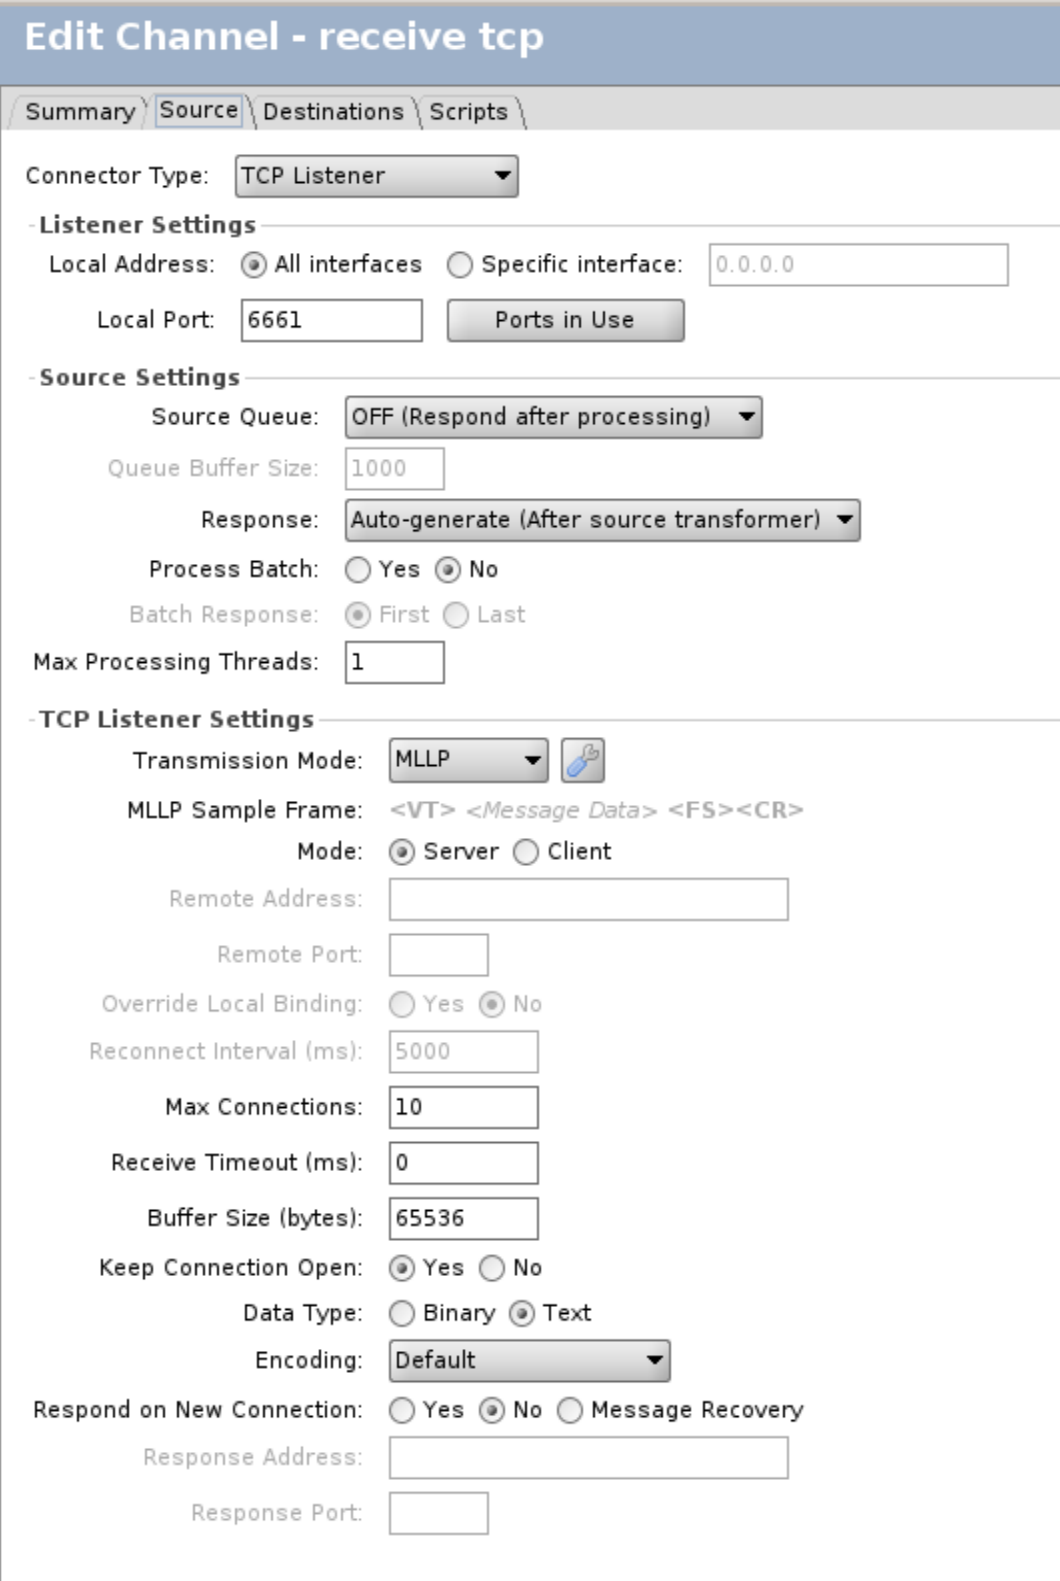
Task: Choose Binary data type
Action: click(x=402, y=1313)
